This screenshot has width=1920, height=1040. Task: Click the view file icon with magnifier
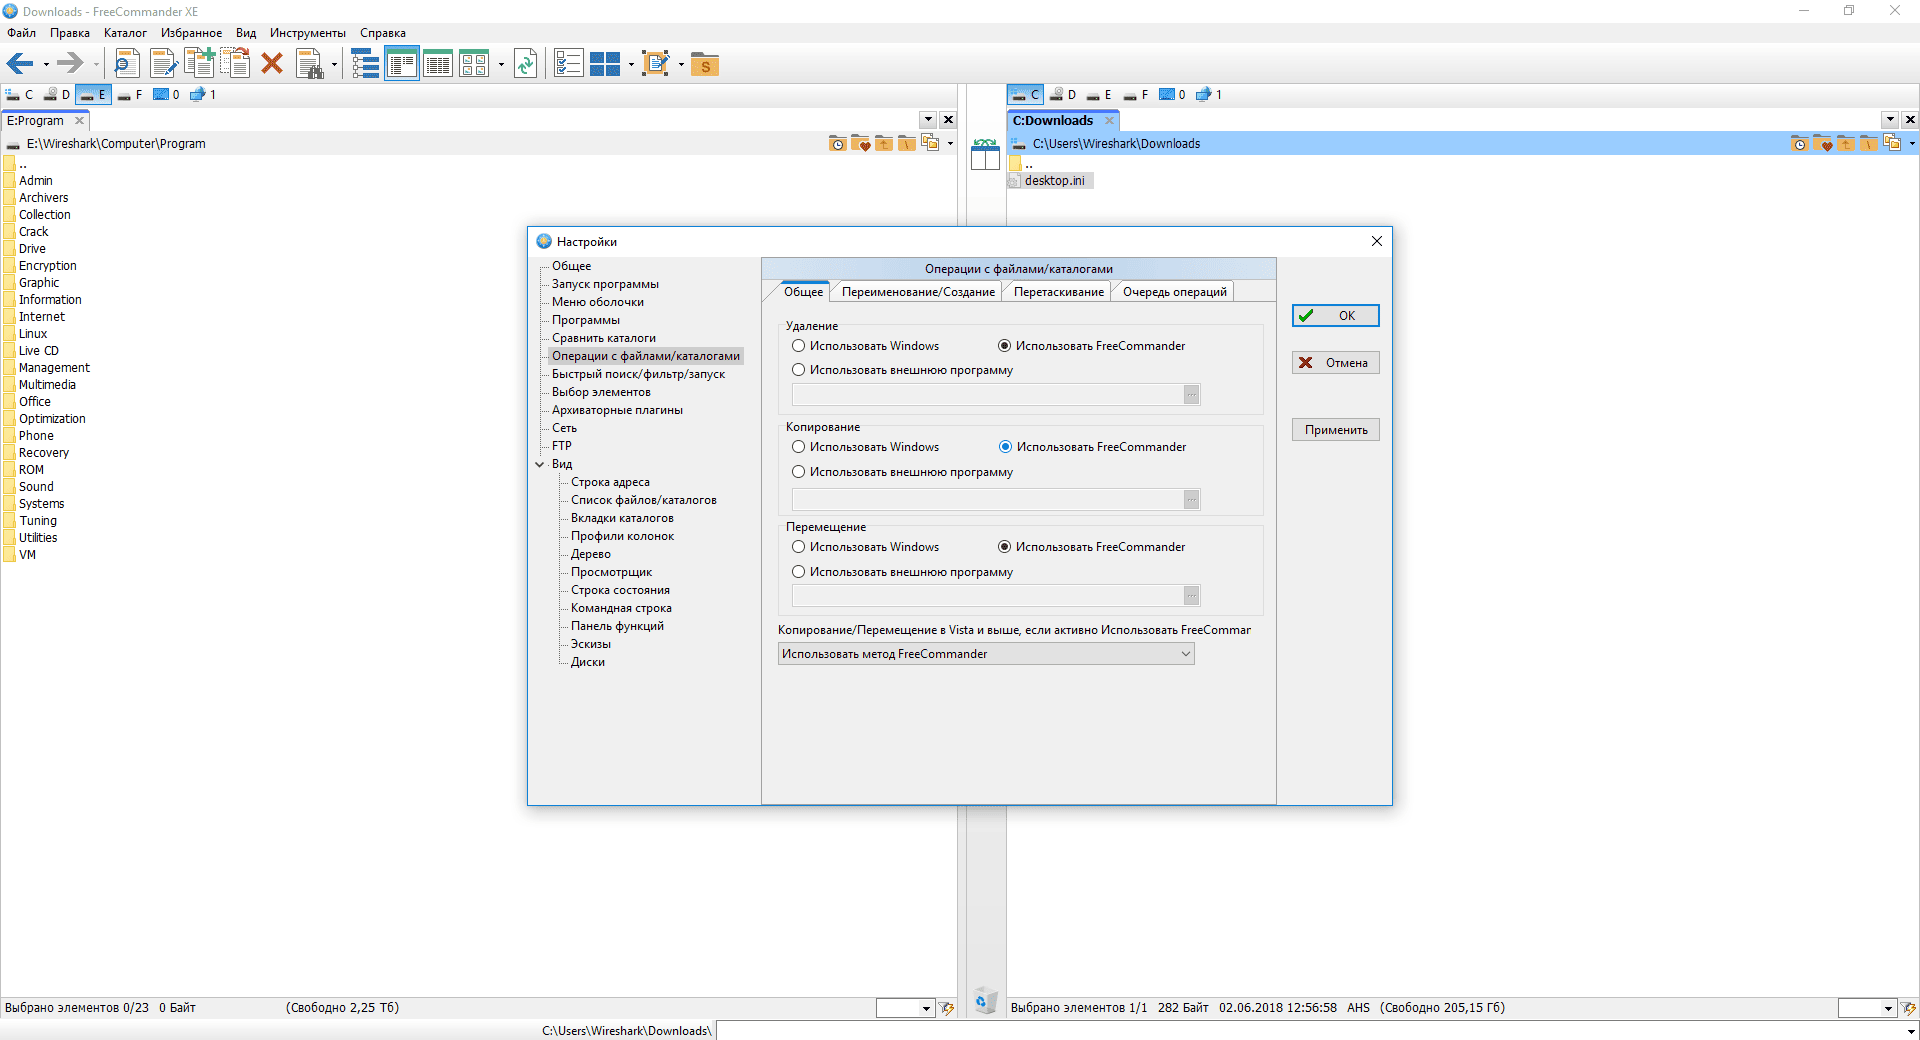click(x=126, y=64)
